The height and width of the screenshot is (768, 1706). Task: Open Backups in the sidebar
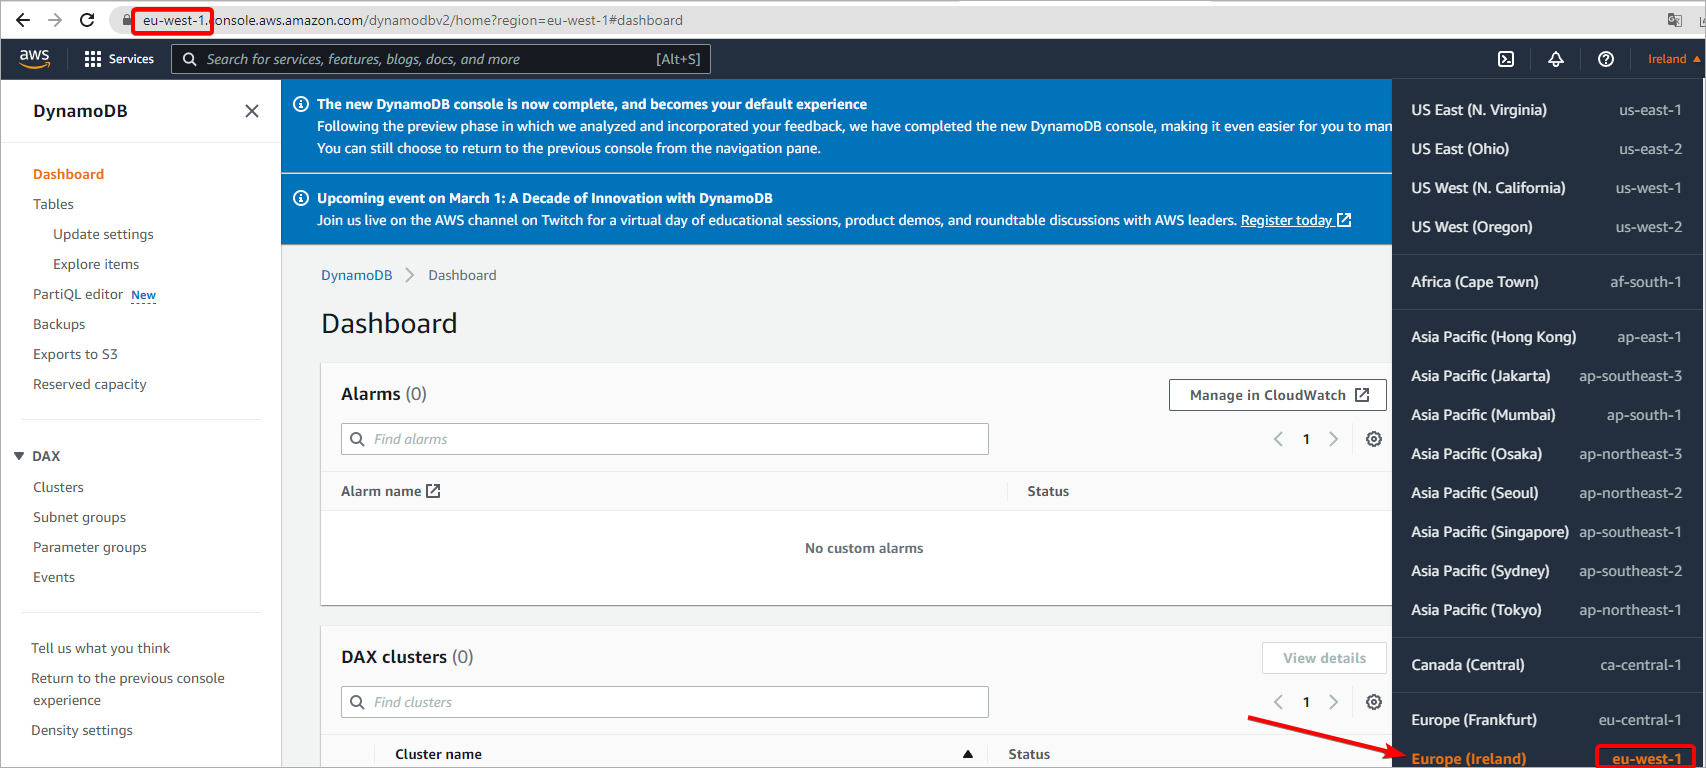click(59, 324)
